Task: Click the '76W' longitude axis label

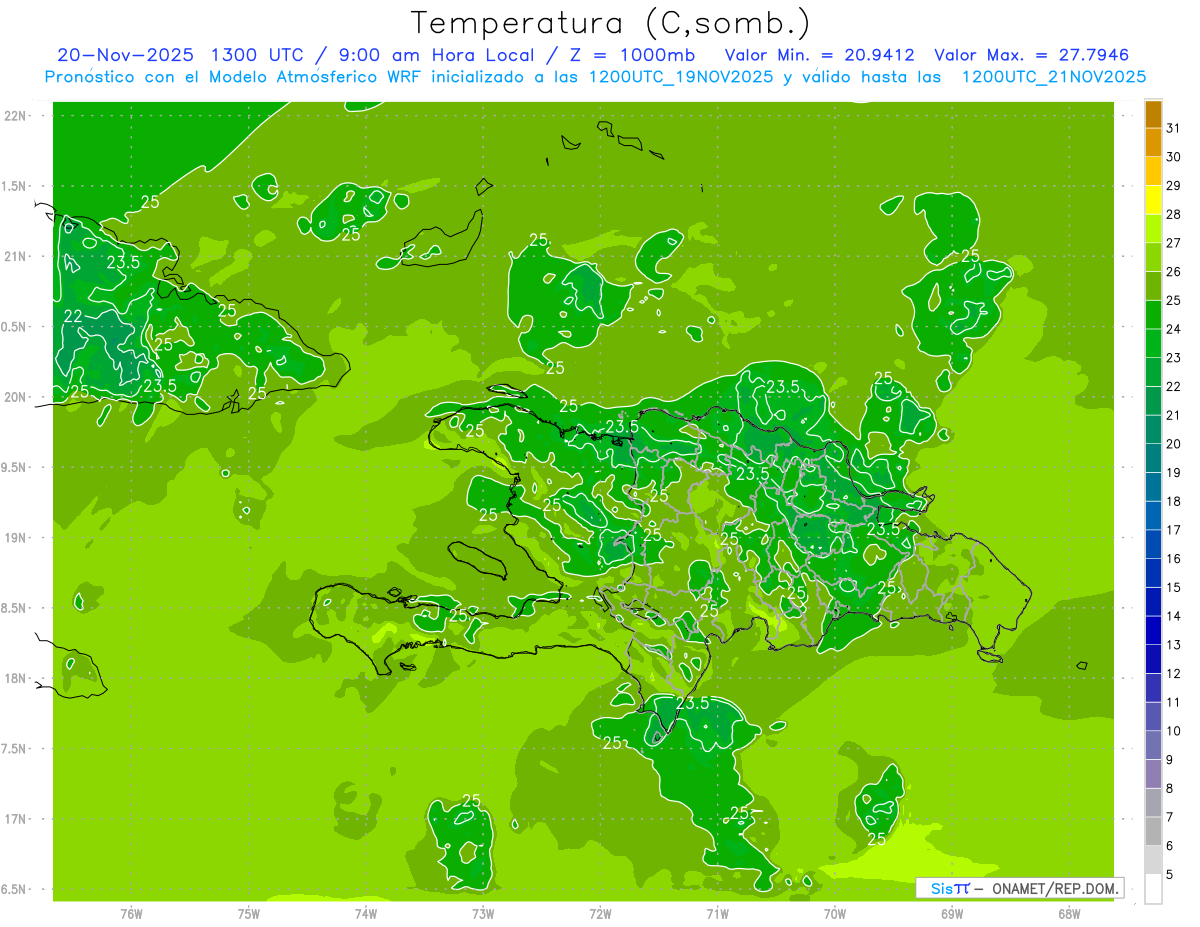Action: click(131, 913)
